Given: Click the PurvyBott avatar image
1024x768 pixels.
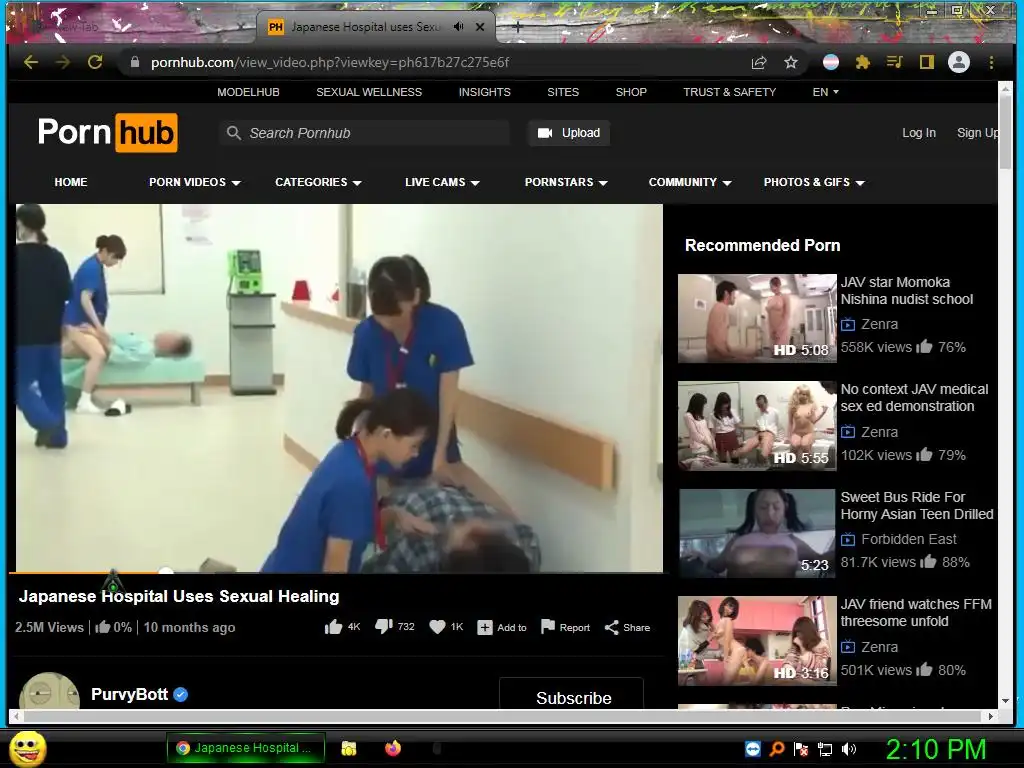Looking at the screenshot, I should pos(50,691).
